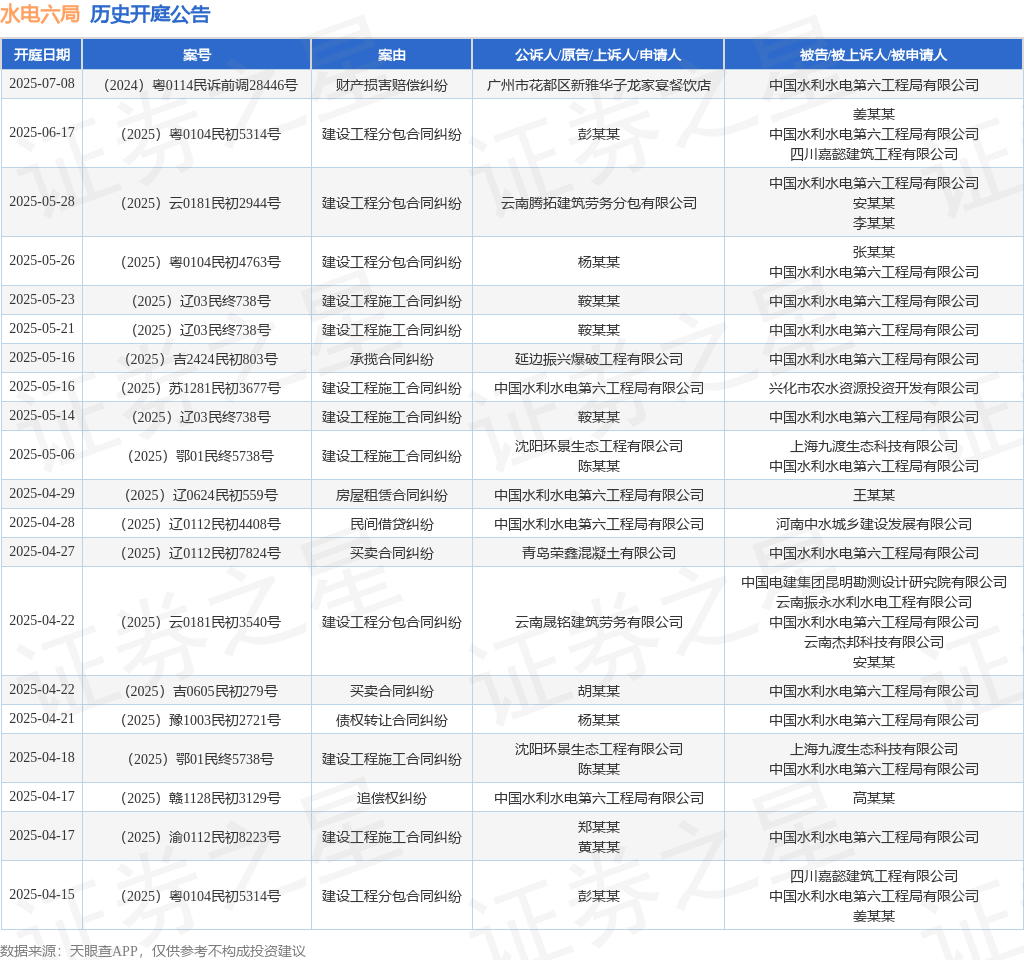Viewport: 1024px width, 960px height.
Task: Click the 公诉人/原告/上诉人/申请人 column header
Action: pos(598,55)
